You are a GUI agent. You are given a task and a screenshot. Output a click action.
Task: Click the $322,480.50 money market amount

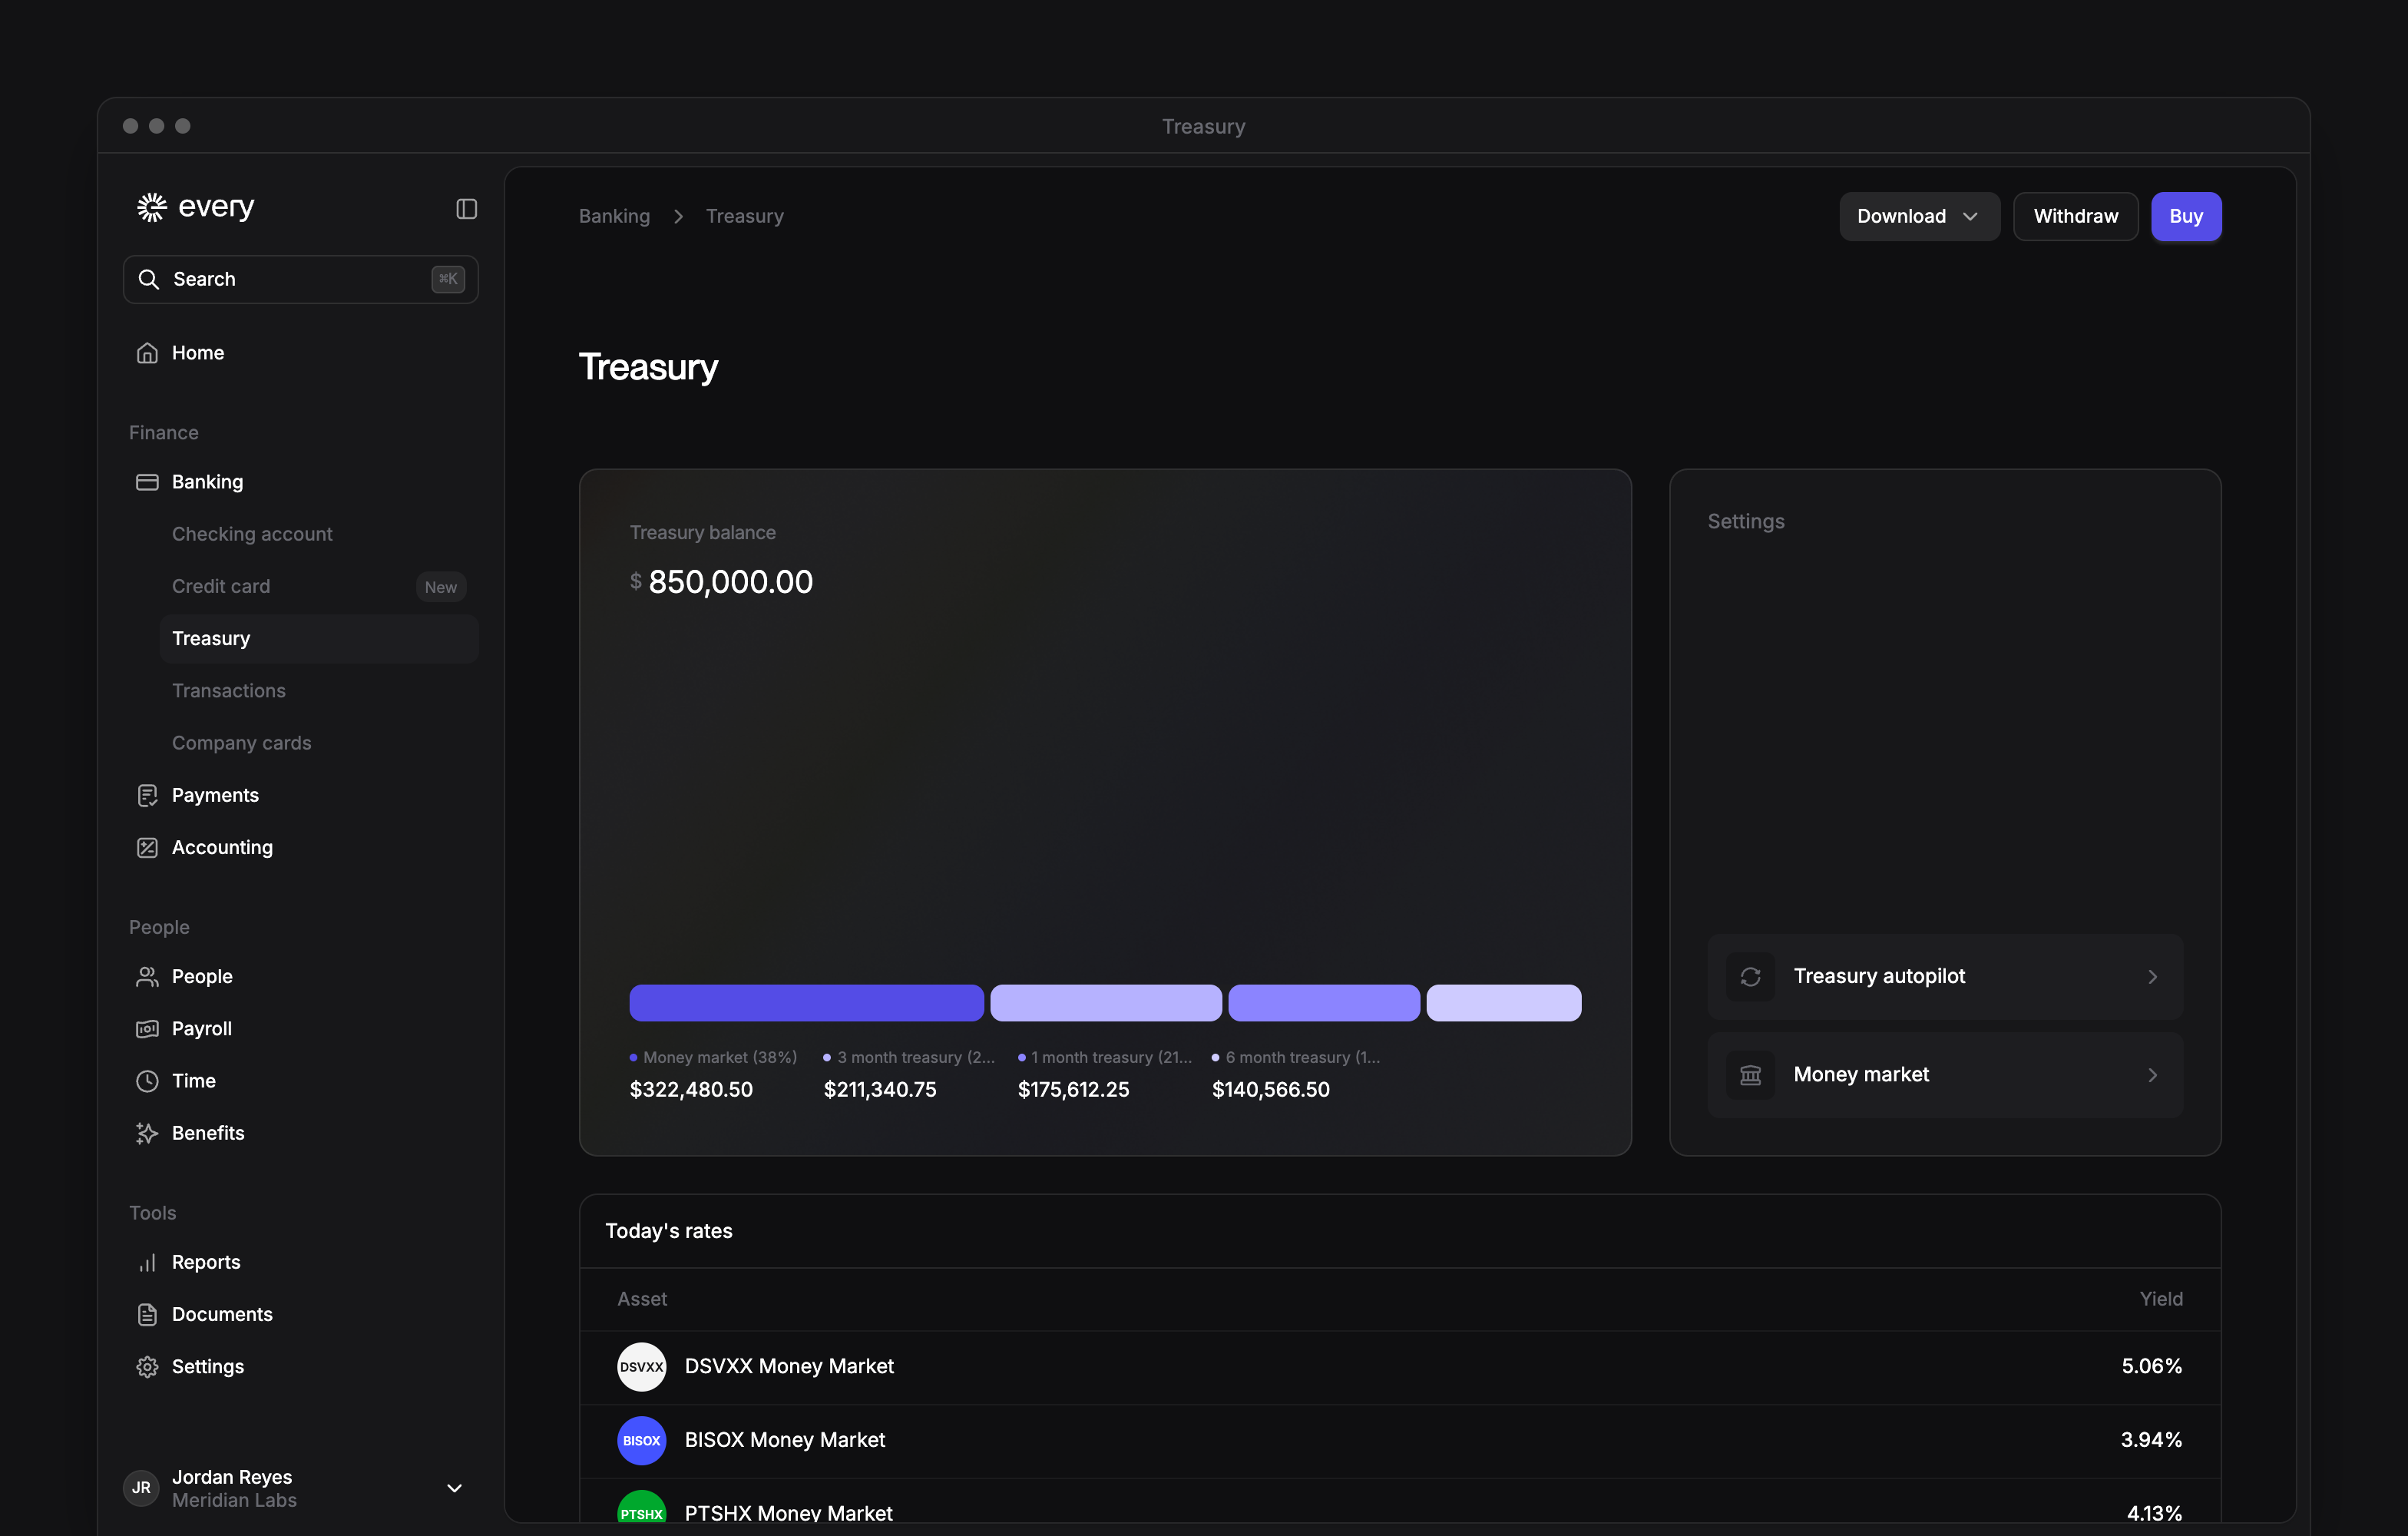point(691,1089)
